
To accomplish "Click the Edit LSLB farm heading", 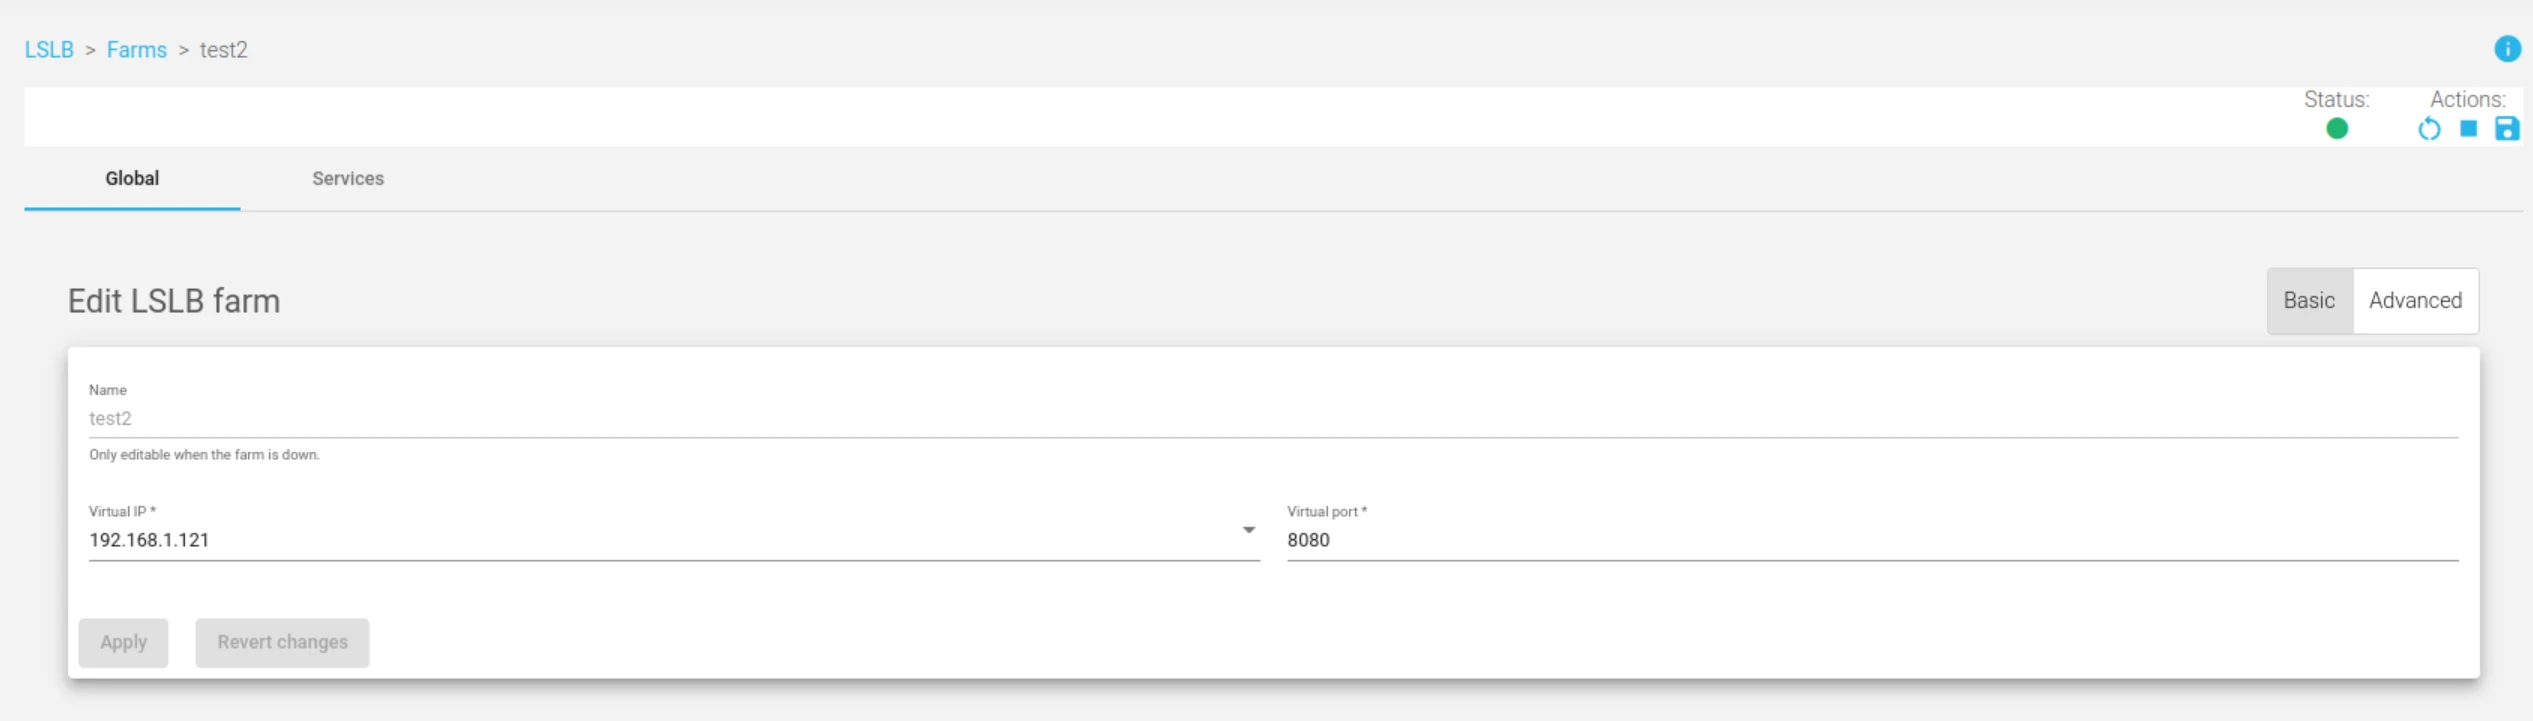I will [x=174, y=301].
